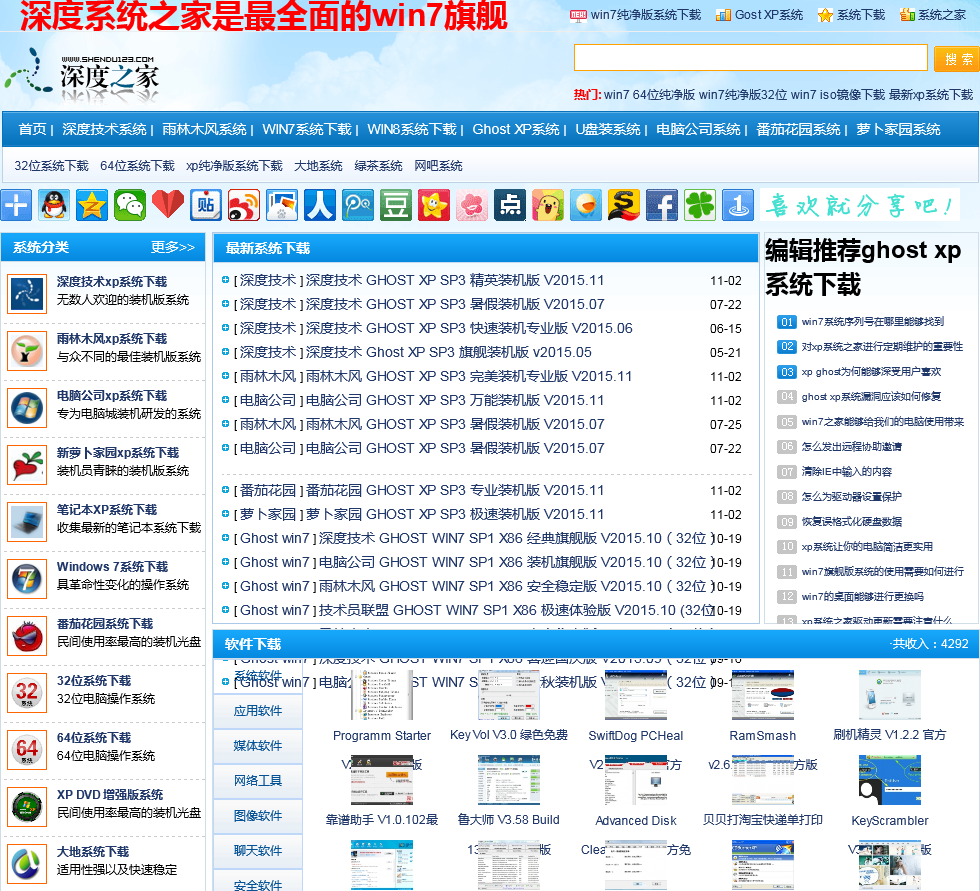Open article 01 win7系统序列号在哪里能够找到
This screenshot has width=980, height=891.
pos(872,322)
